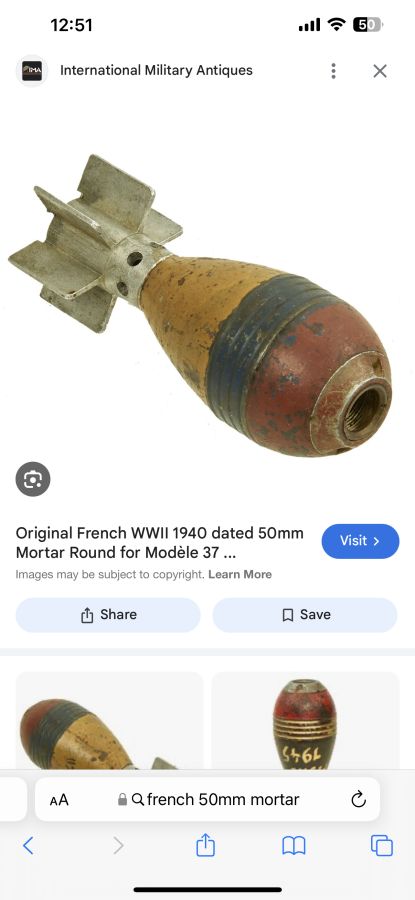Tap the International Military Antiques source name
Screen dimensions: 415x900
[x=156, y=71]
